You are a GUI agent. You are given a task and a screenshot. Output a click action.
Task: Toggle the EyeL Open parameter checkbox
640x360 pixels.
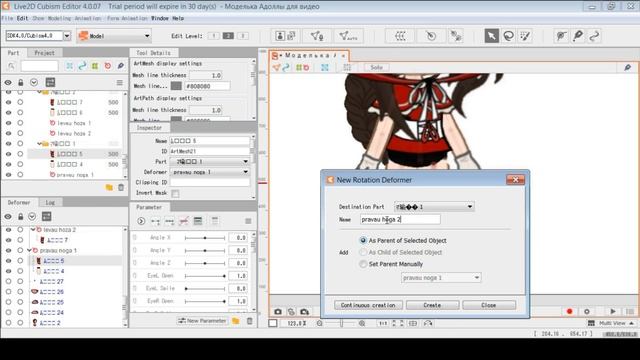[135, 276]
